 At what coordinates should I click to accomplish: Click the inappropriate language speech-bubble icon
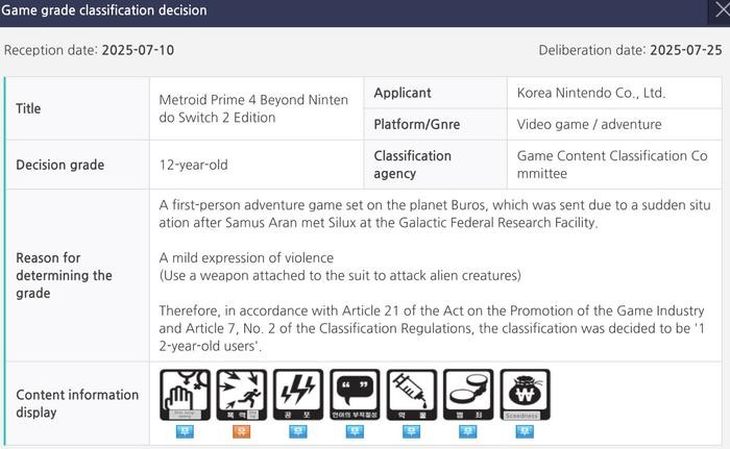(x=355, y=395)
